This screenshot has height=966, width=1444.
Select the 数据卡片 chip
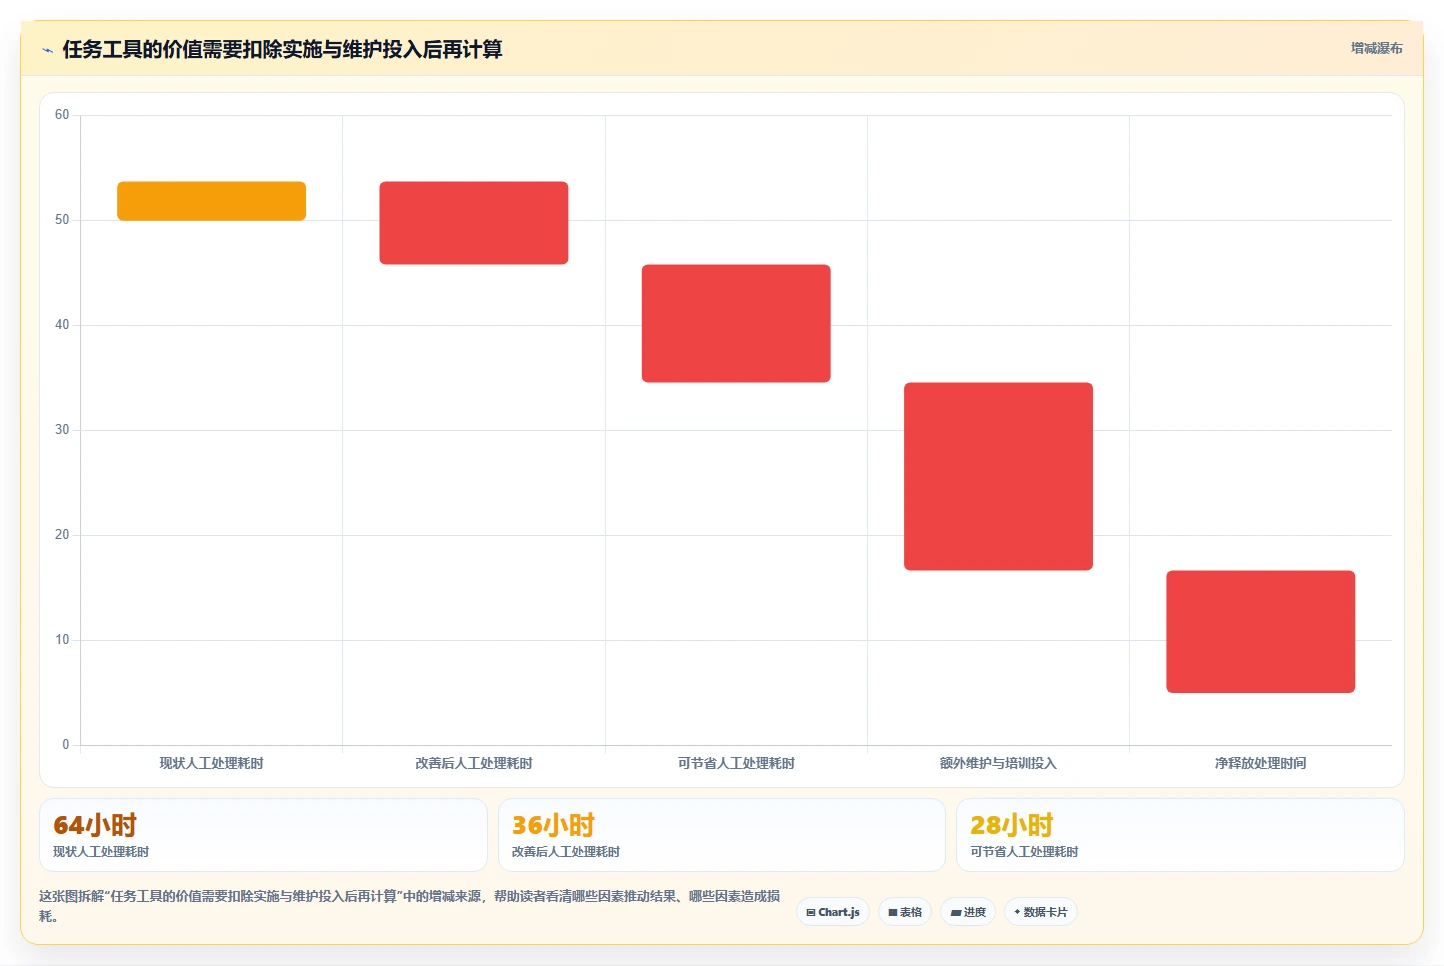click(x=1041, y=912)
